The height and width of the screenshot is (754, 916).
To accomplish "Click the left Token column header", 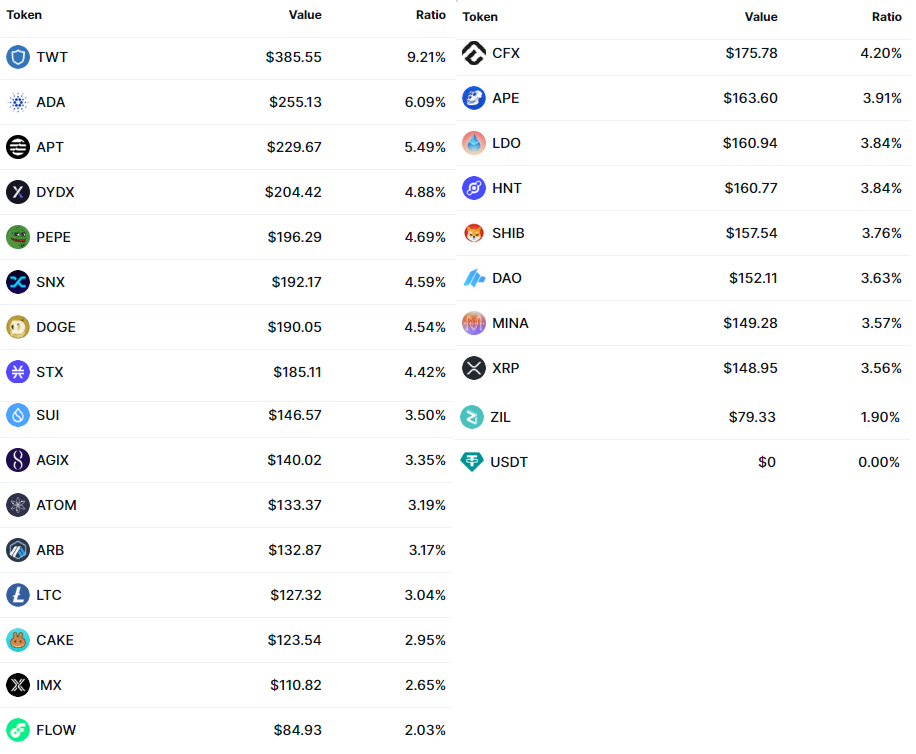I will coord(24,15).
